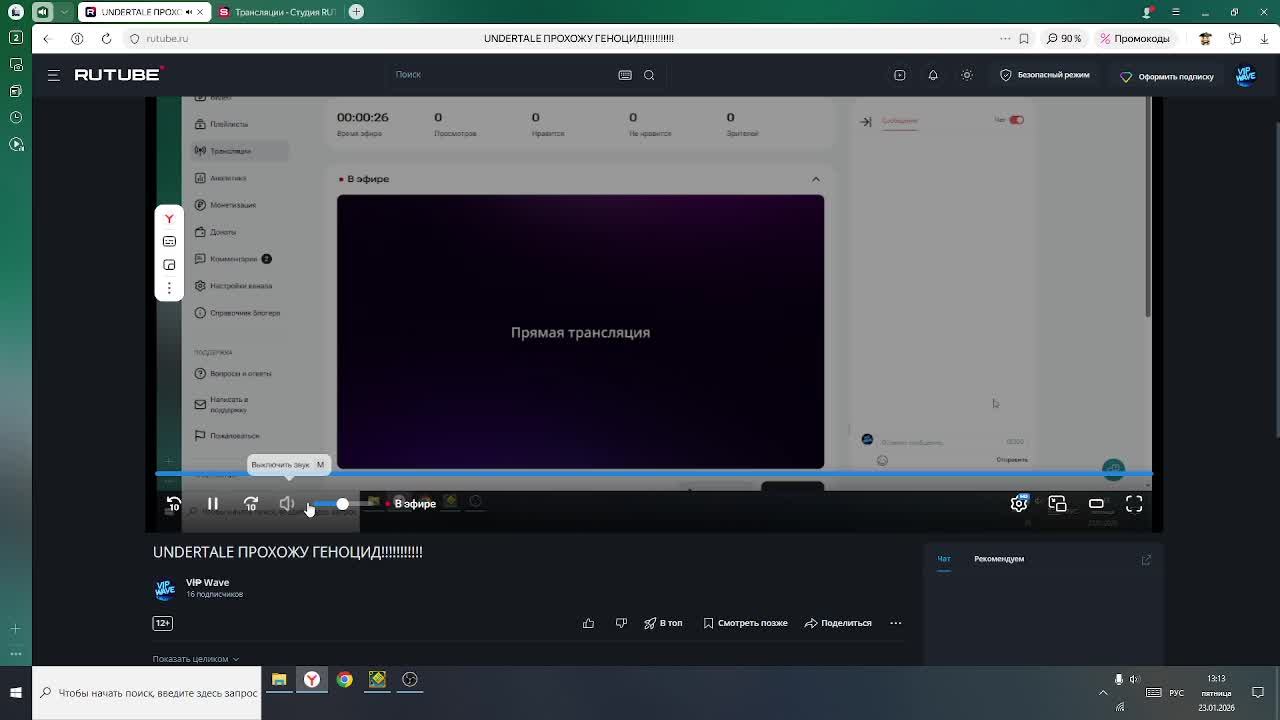Click sidebar add panel plus

click(x=16, y=629)
